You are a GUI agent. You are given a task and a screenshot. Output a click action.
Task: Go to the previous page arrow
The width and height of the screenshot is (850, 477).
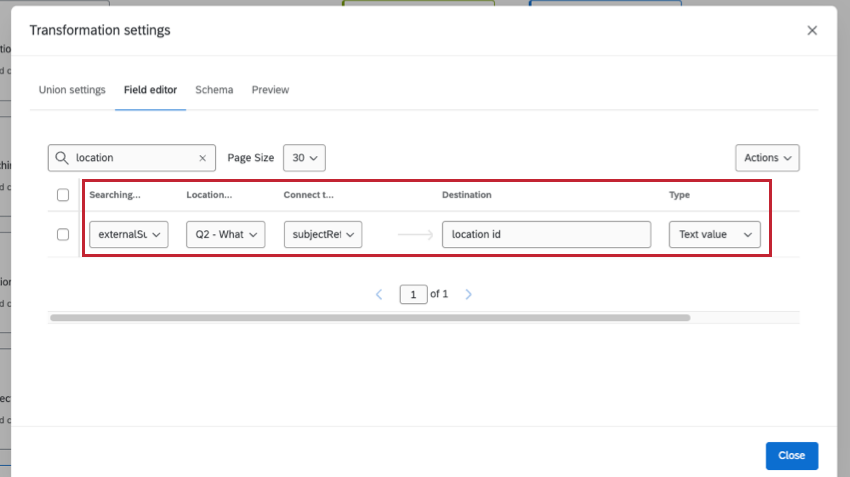(x=379, y=294)
